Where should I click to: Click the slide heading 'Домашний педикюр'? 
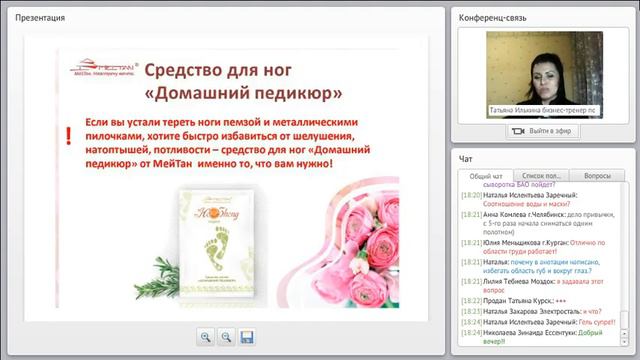tap(243, 93)
